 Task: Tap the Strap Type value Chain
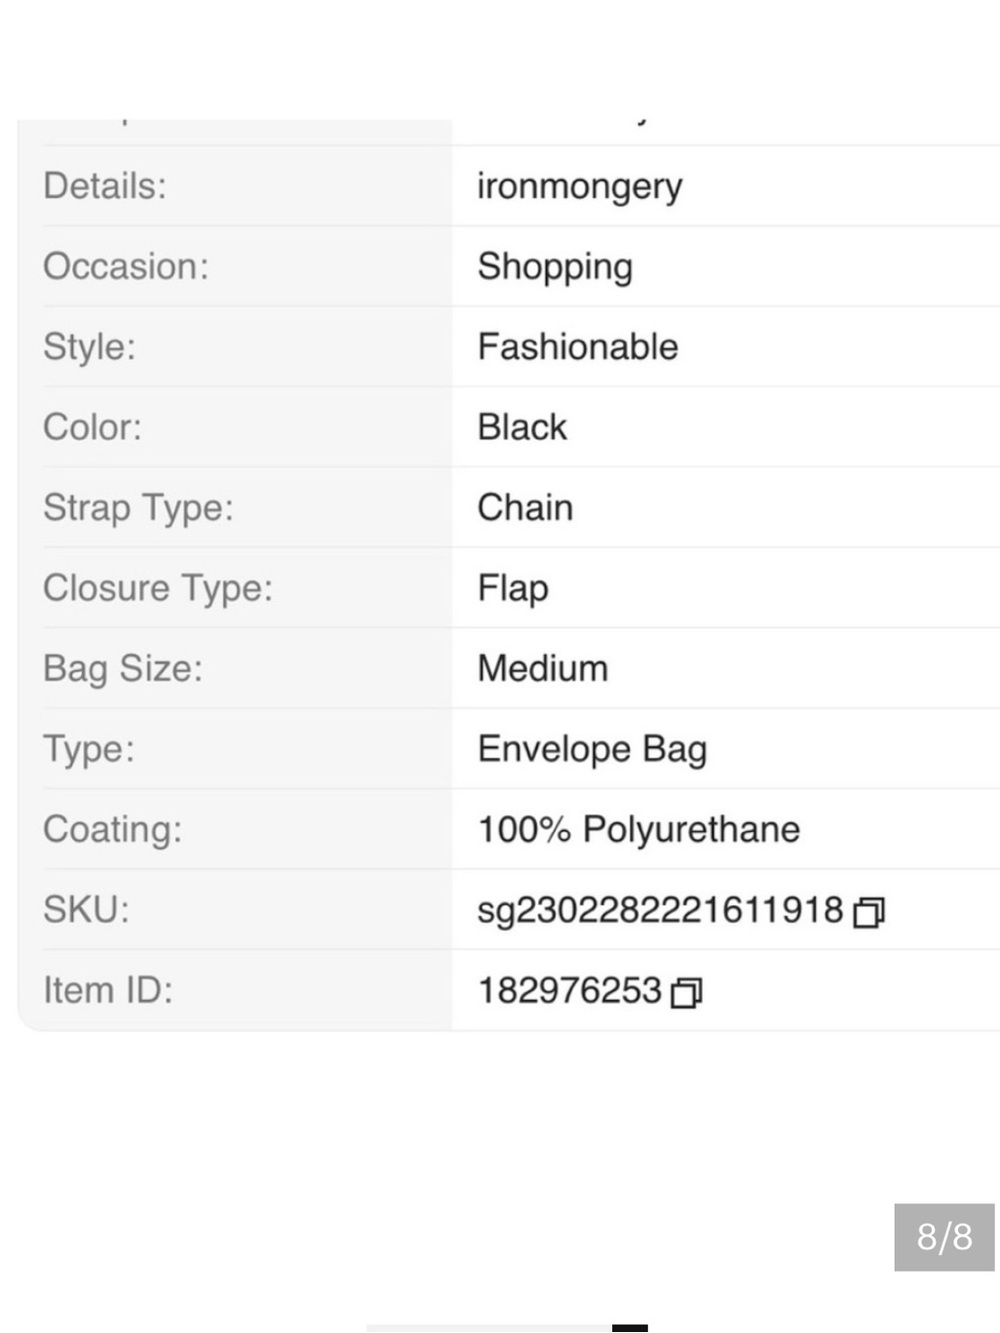525,507
